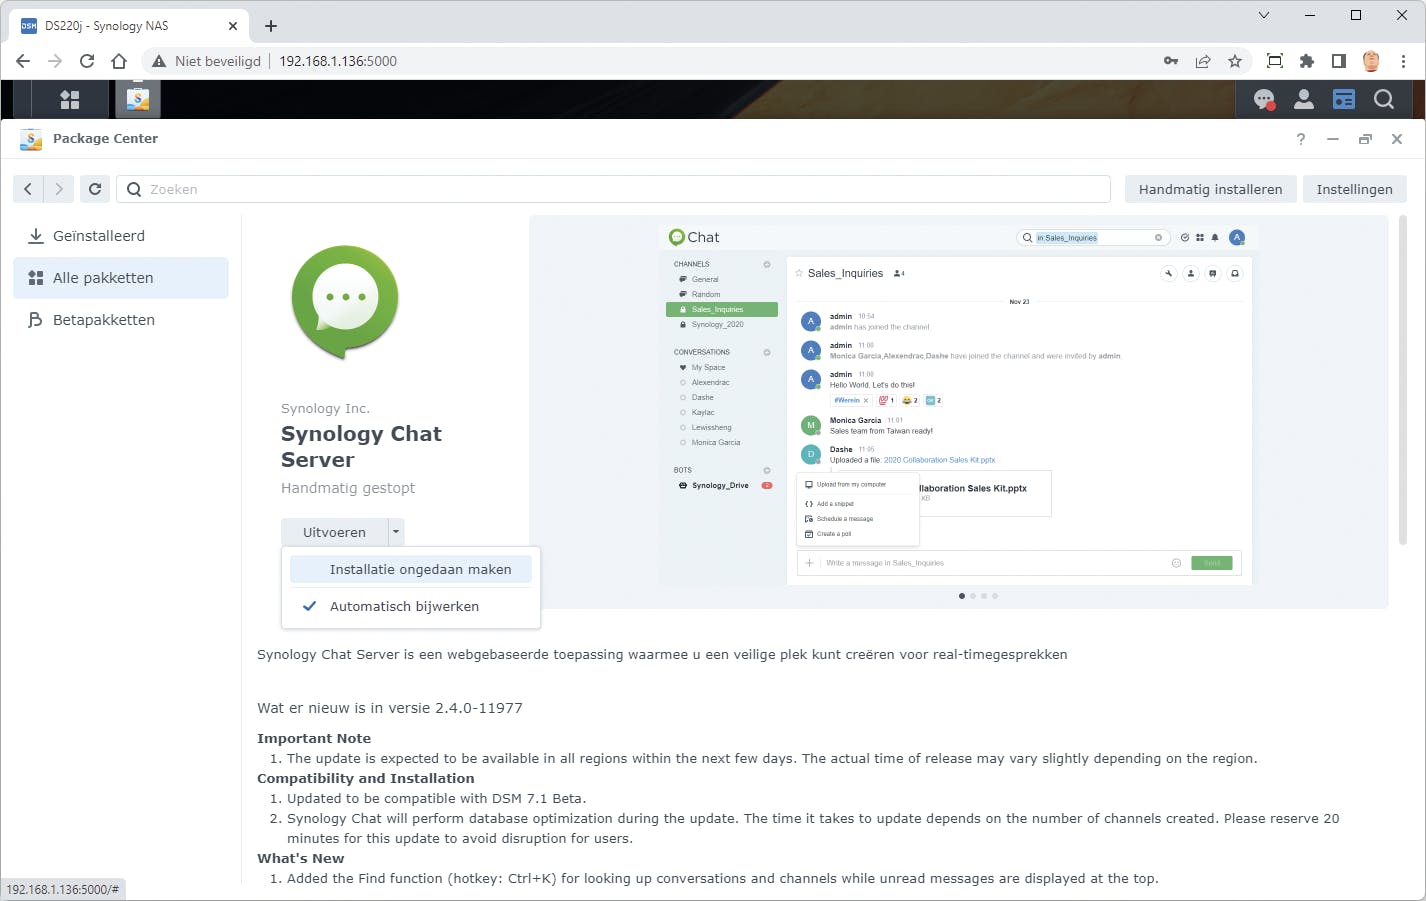The width and height of the screenshot is (1426, 901).
Task: Click the 'Handmatig gestopt' status text
Action: (x=348, y=488)
